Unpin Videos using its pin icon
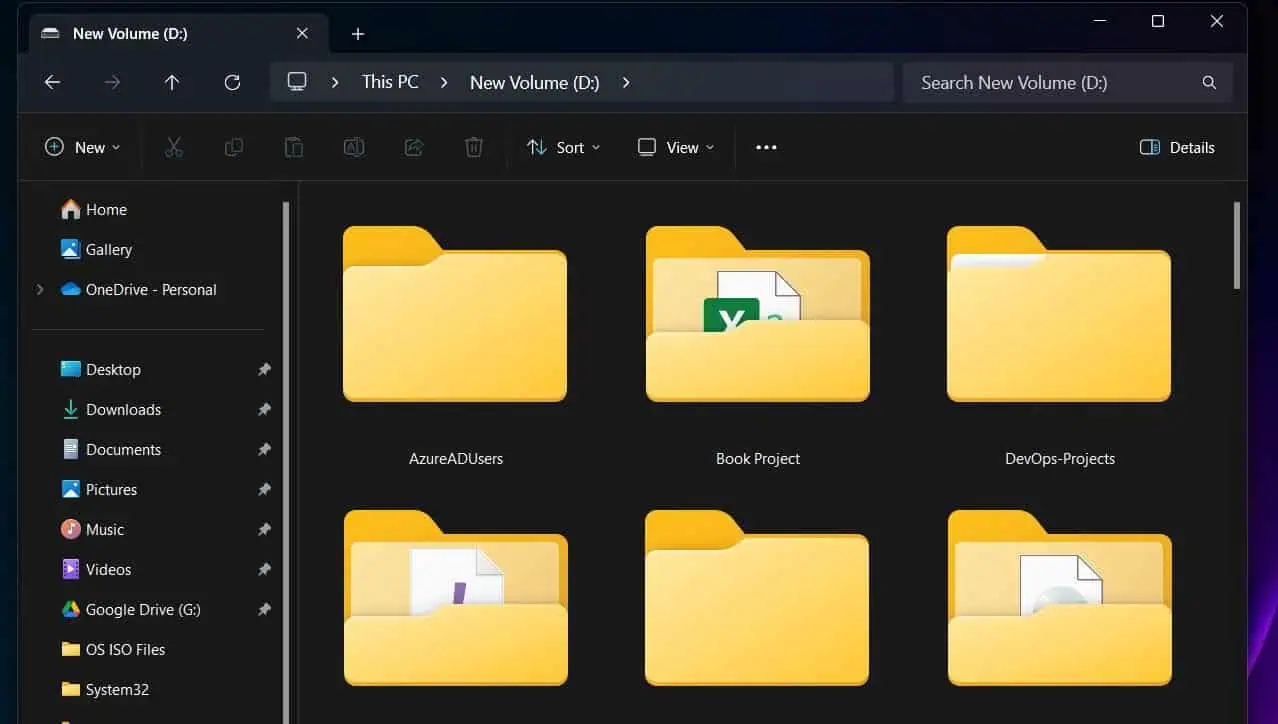The width and height of the screenshot is (1278, 724). point(264,569)
